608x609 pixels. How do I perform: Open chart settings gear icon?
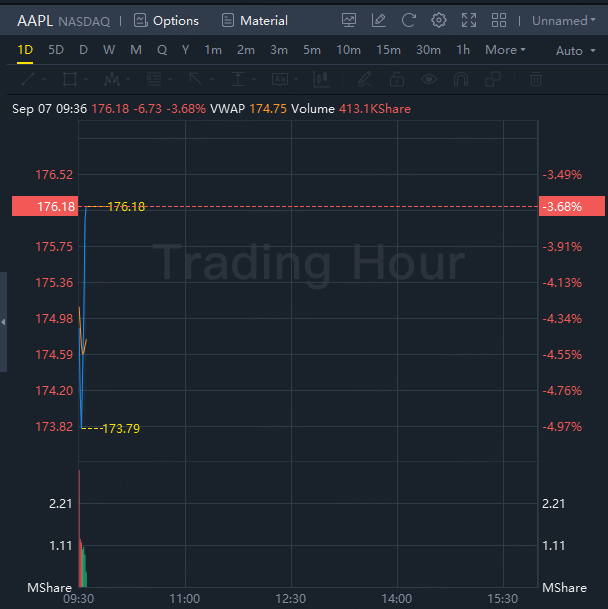click(x=439, y=20)
